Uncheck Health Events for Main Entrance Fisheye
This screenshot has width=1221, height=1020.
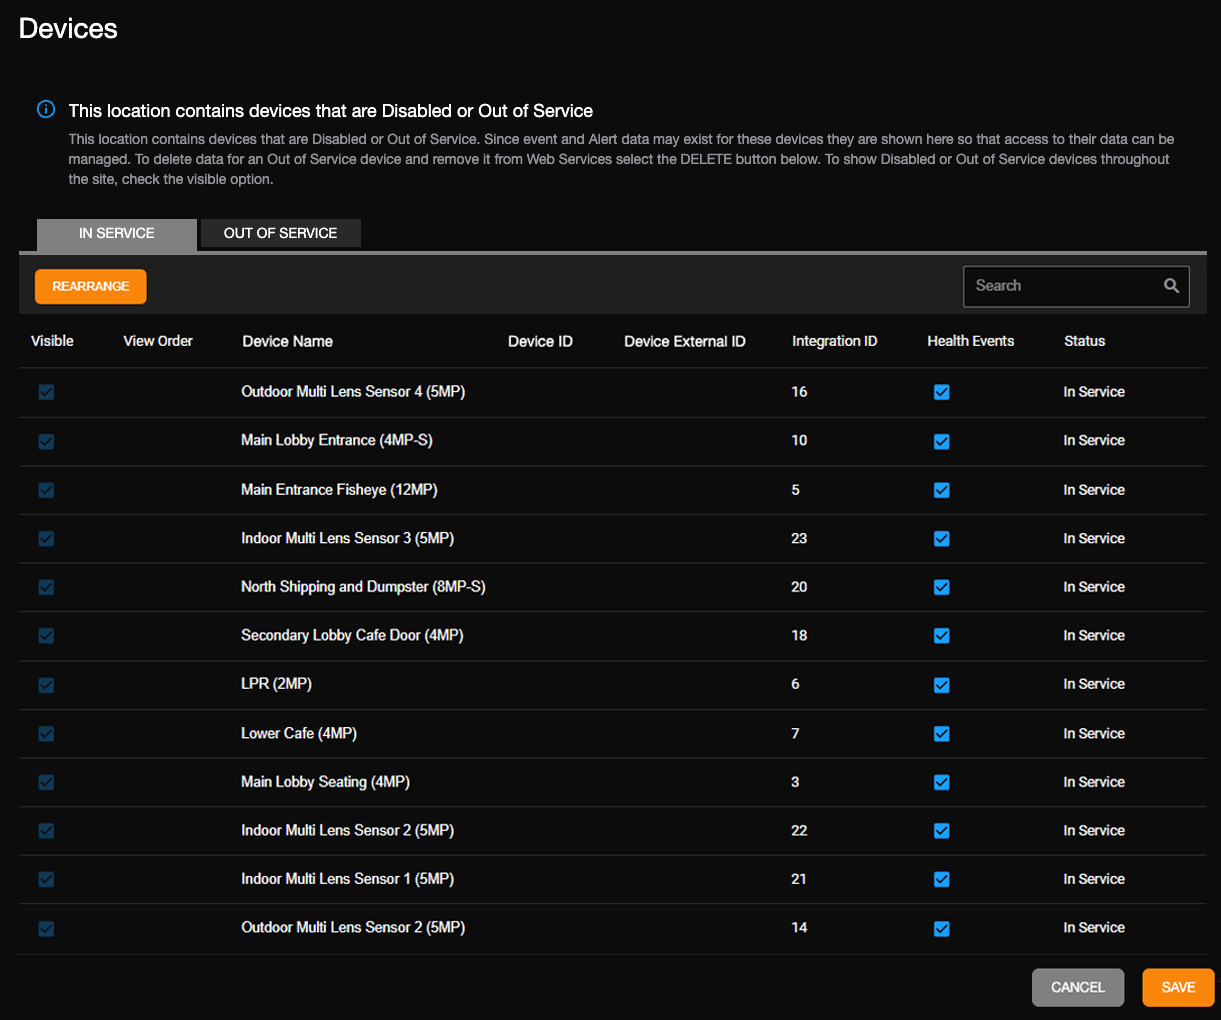pos(941,490)
